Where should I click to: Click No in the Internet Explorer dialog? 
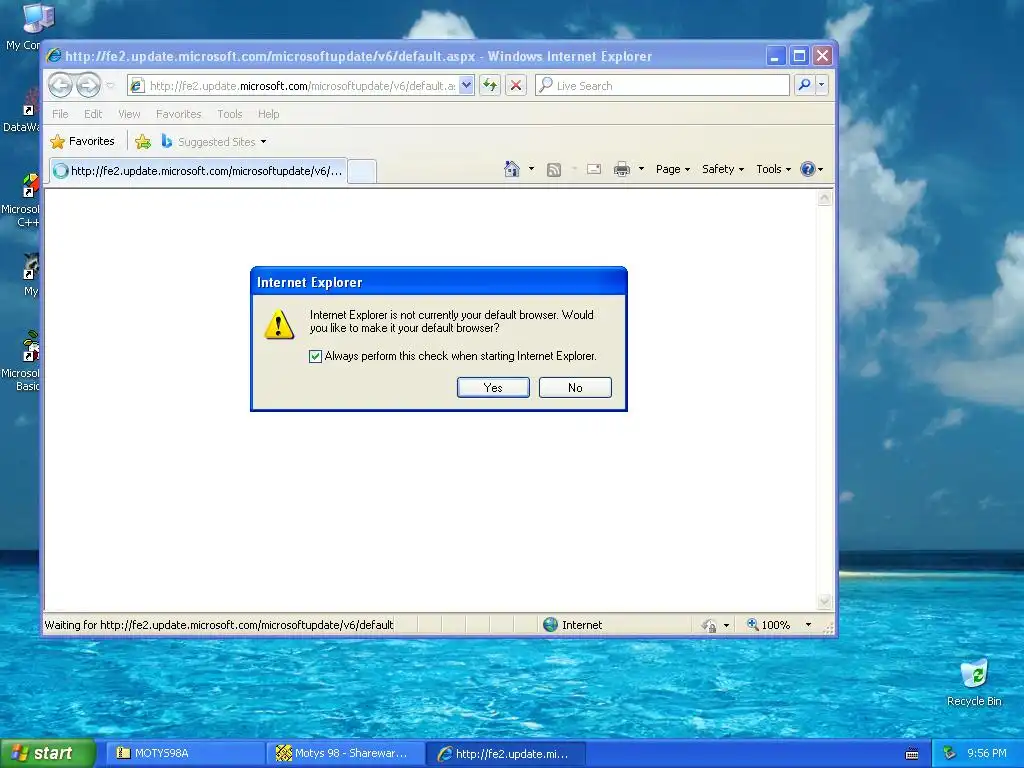[x=575, y=387]
